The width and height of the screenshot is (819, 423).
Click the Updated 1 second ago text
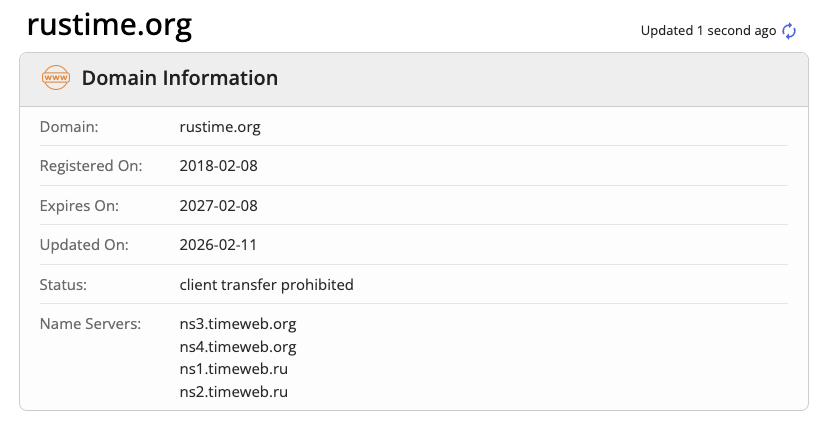coord(708,31)
